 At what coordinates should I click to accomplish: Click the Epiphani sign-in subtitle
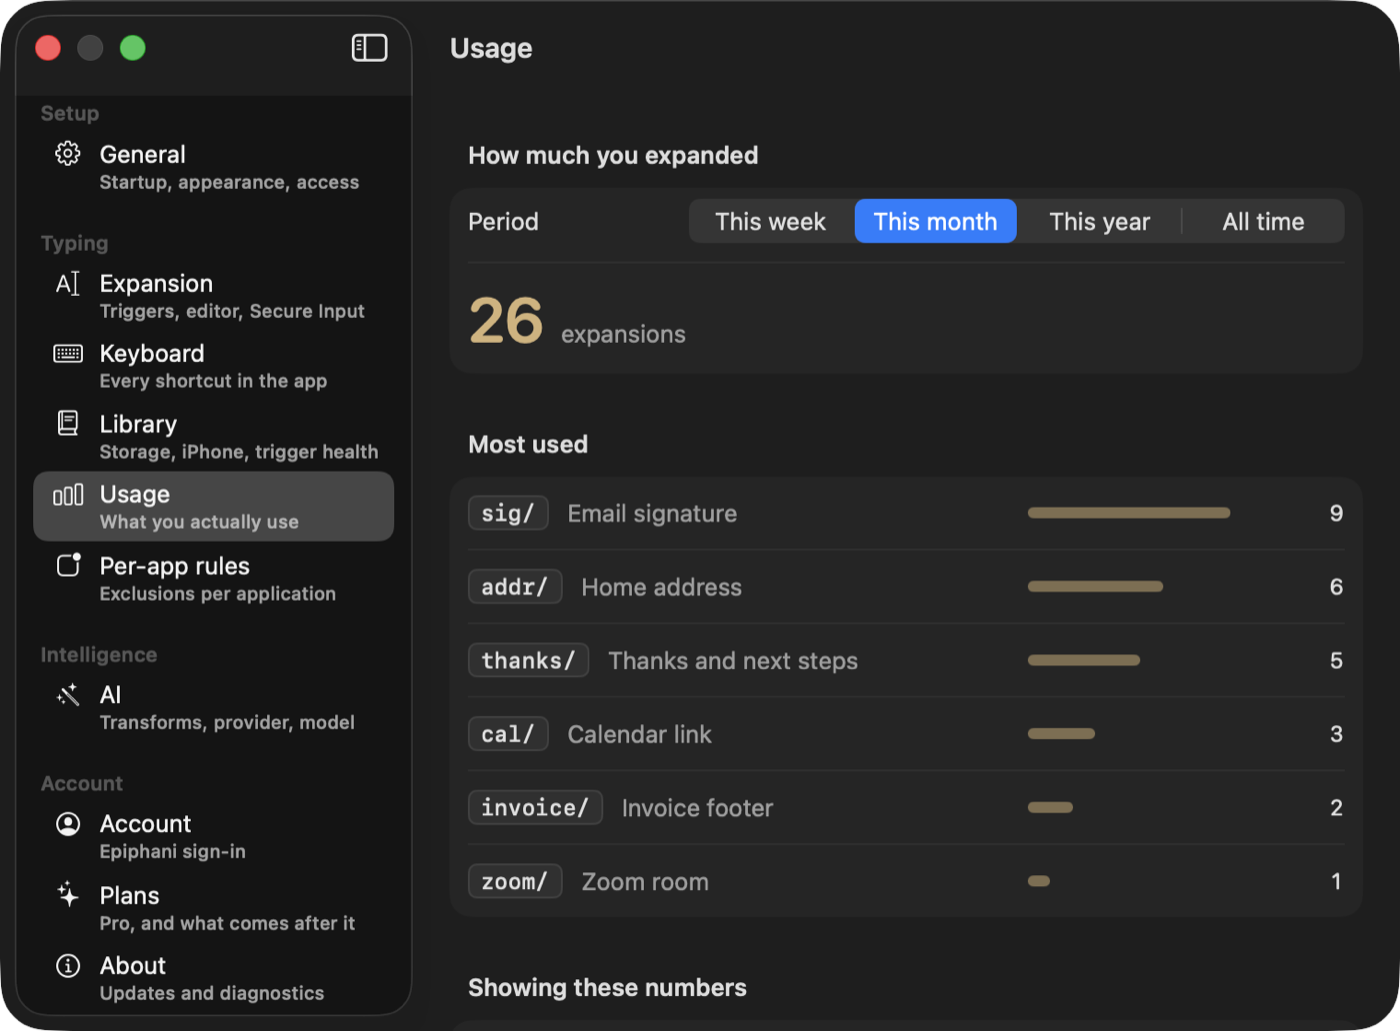coord(173,851)
